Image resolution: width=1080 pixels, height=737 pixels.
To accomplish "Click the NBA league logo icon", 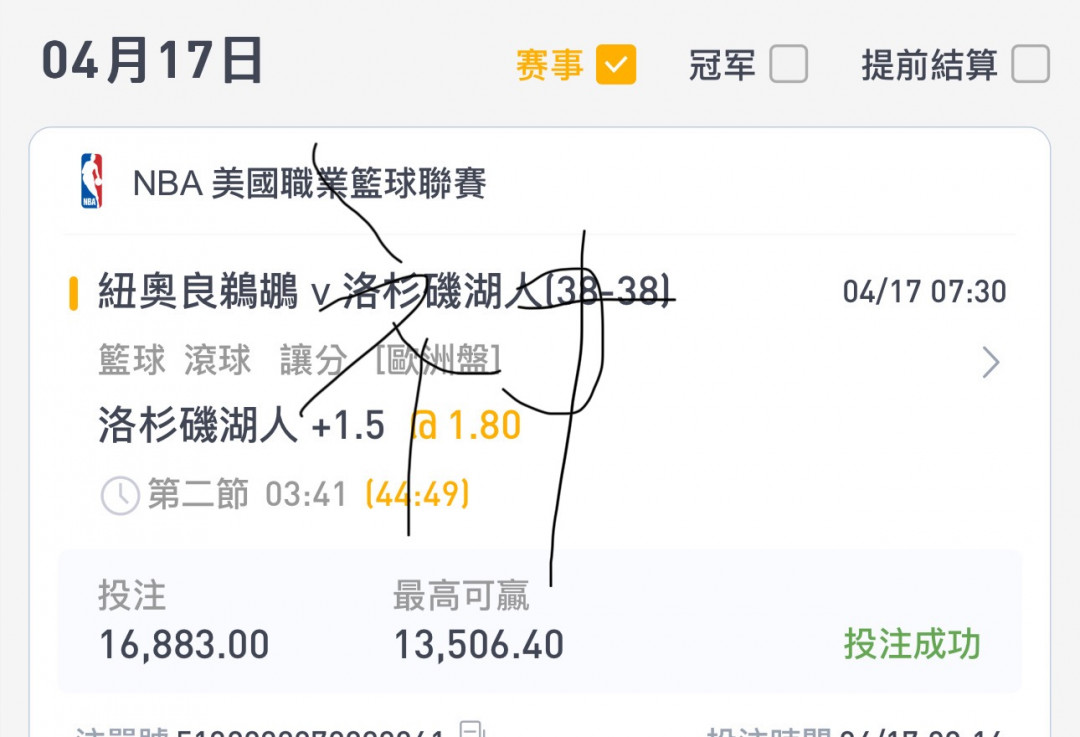I will click(x=92, y=181).
